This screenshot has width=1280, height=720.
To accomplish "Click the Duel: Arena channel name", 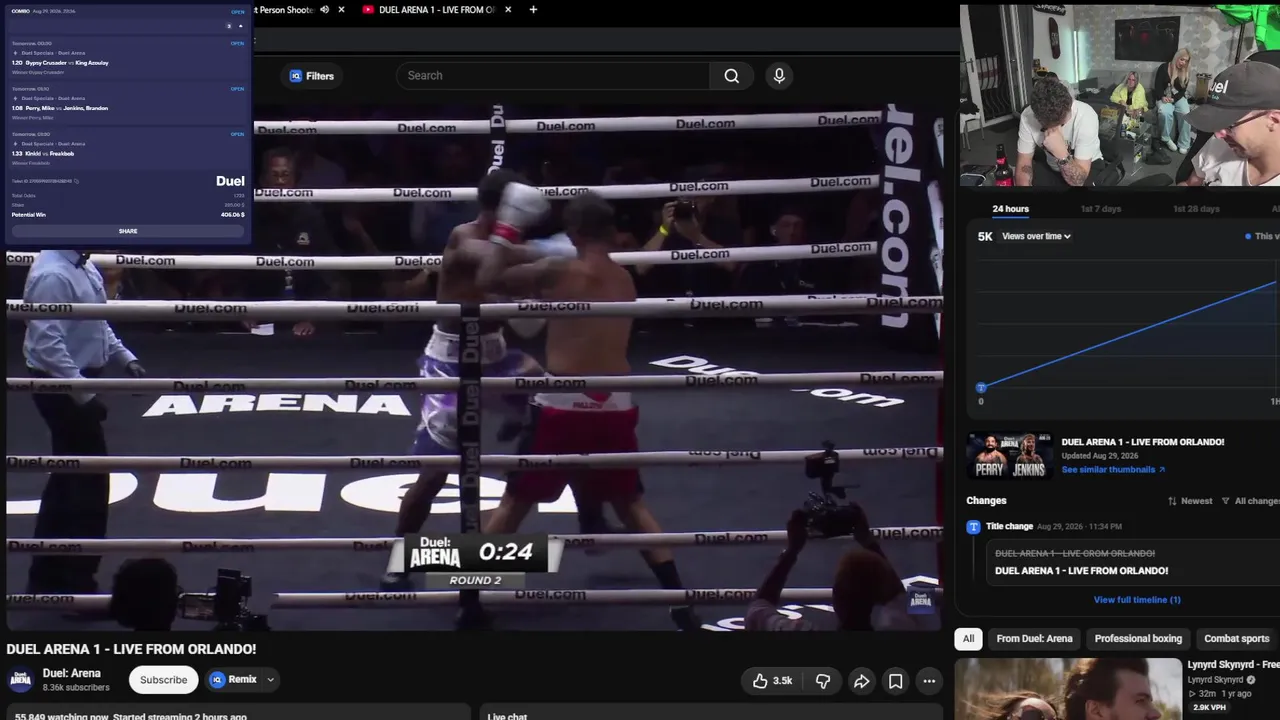I will 71,674.
